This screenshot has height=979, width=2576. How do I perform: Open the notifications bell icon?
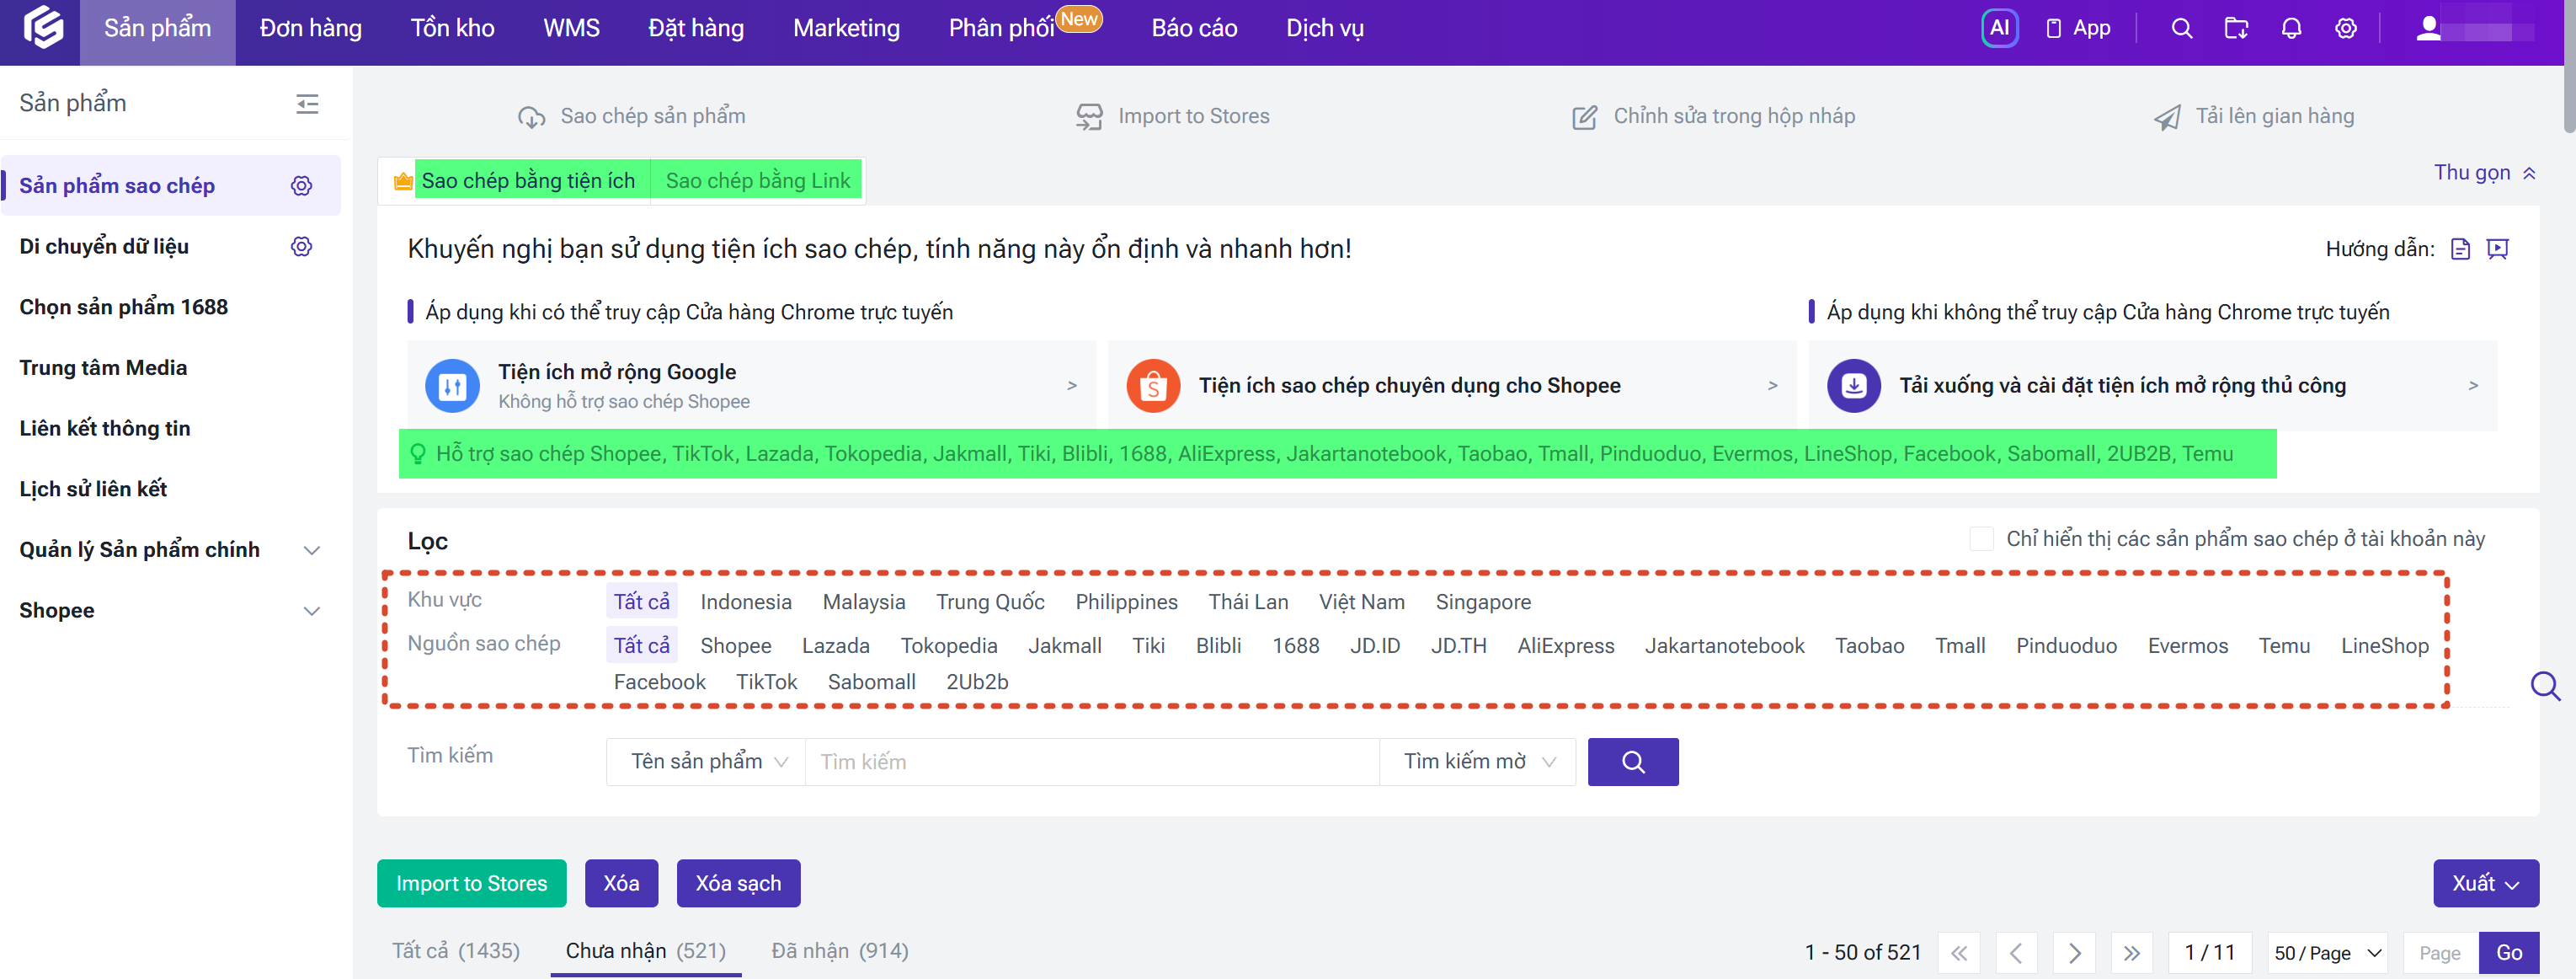click(2291, 28)
